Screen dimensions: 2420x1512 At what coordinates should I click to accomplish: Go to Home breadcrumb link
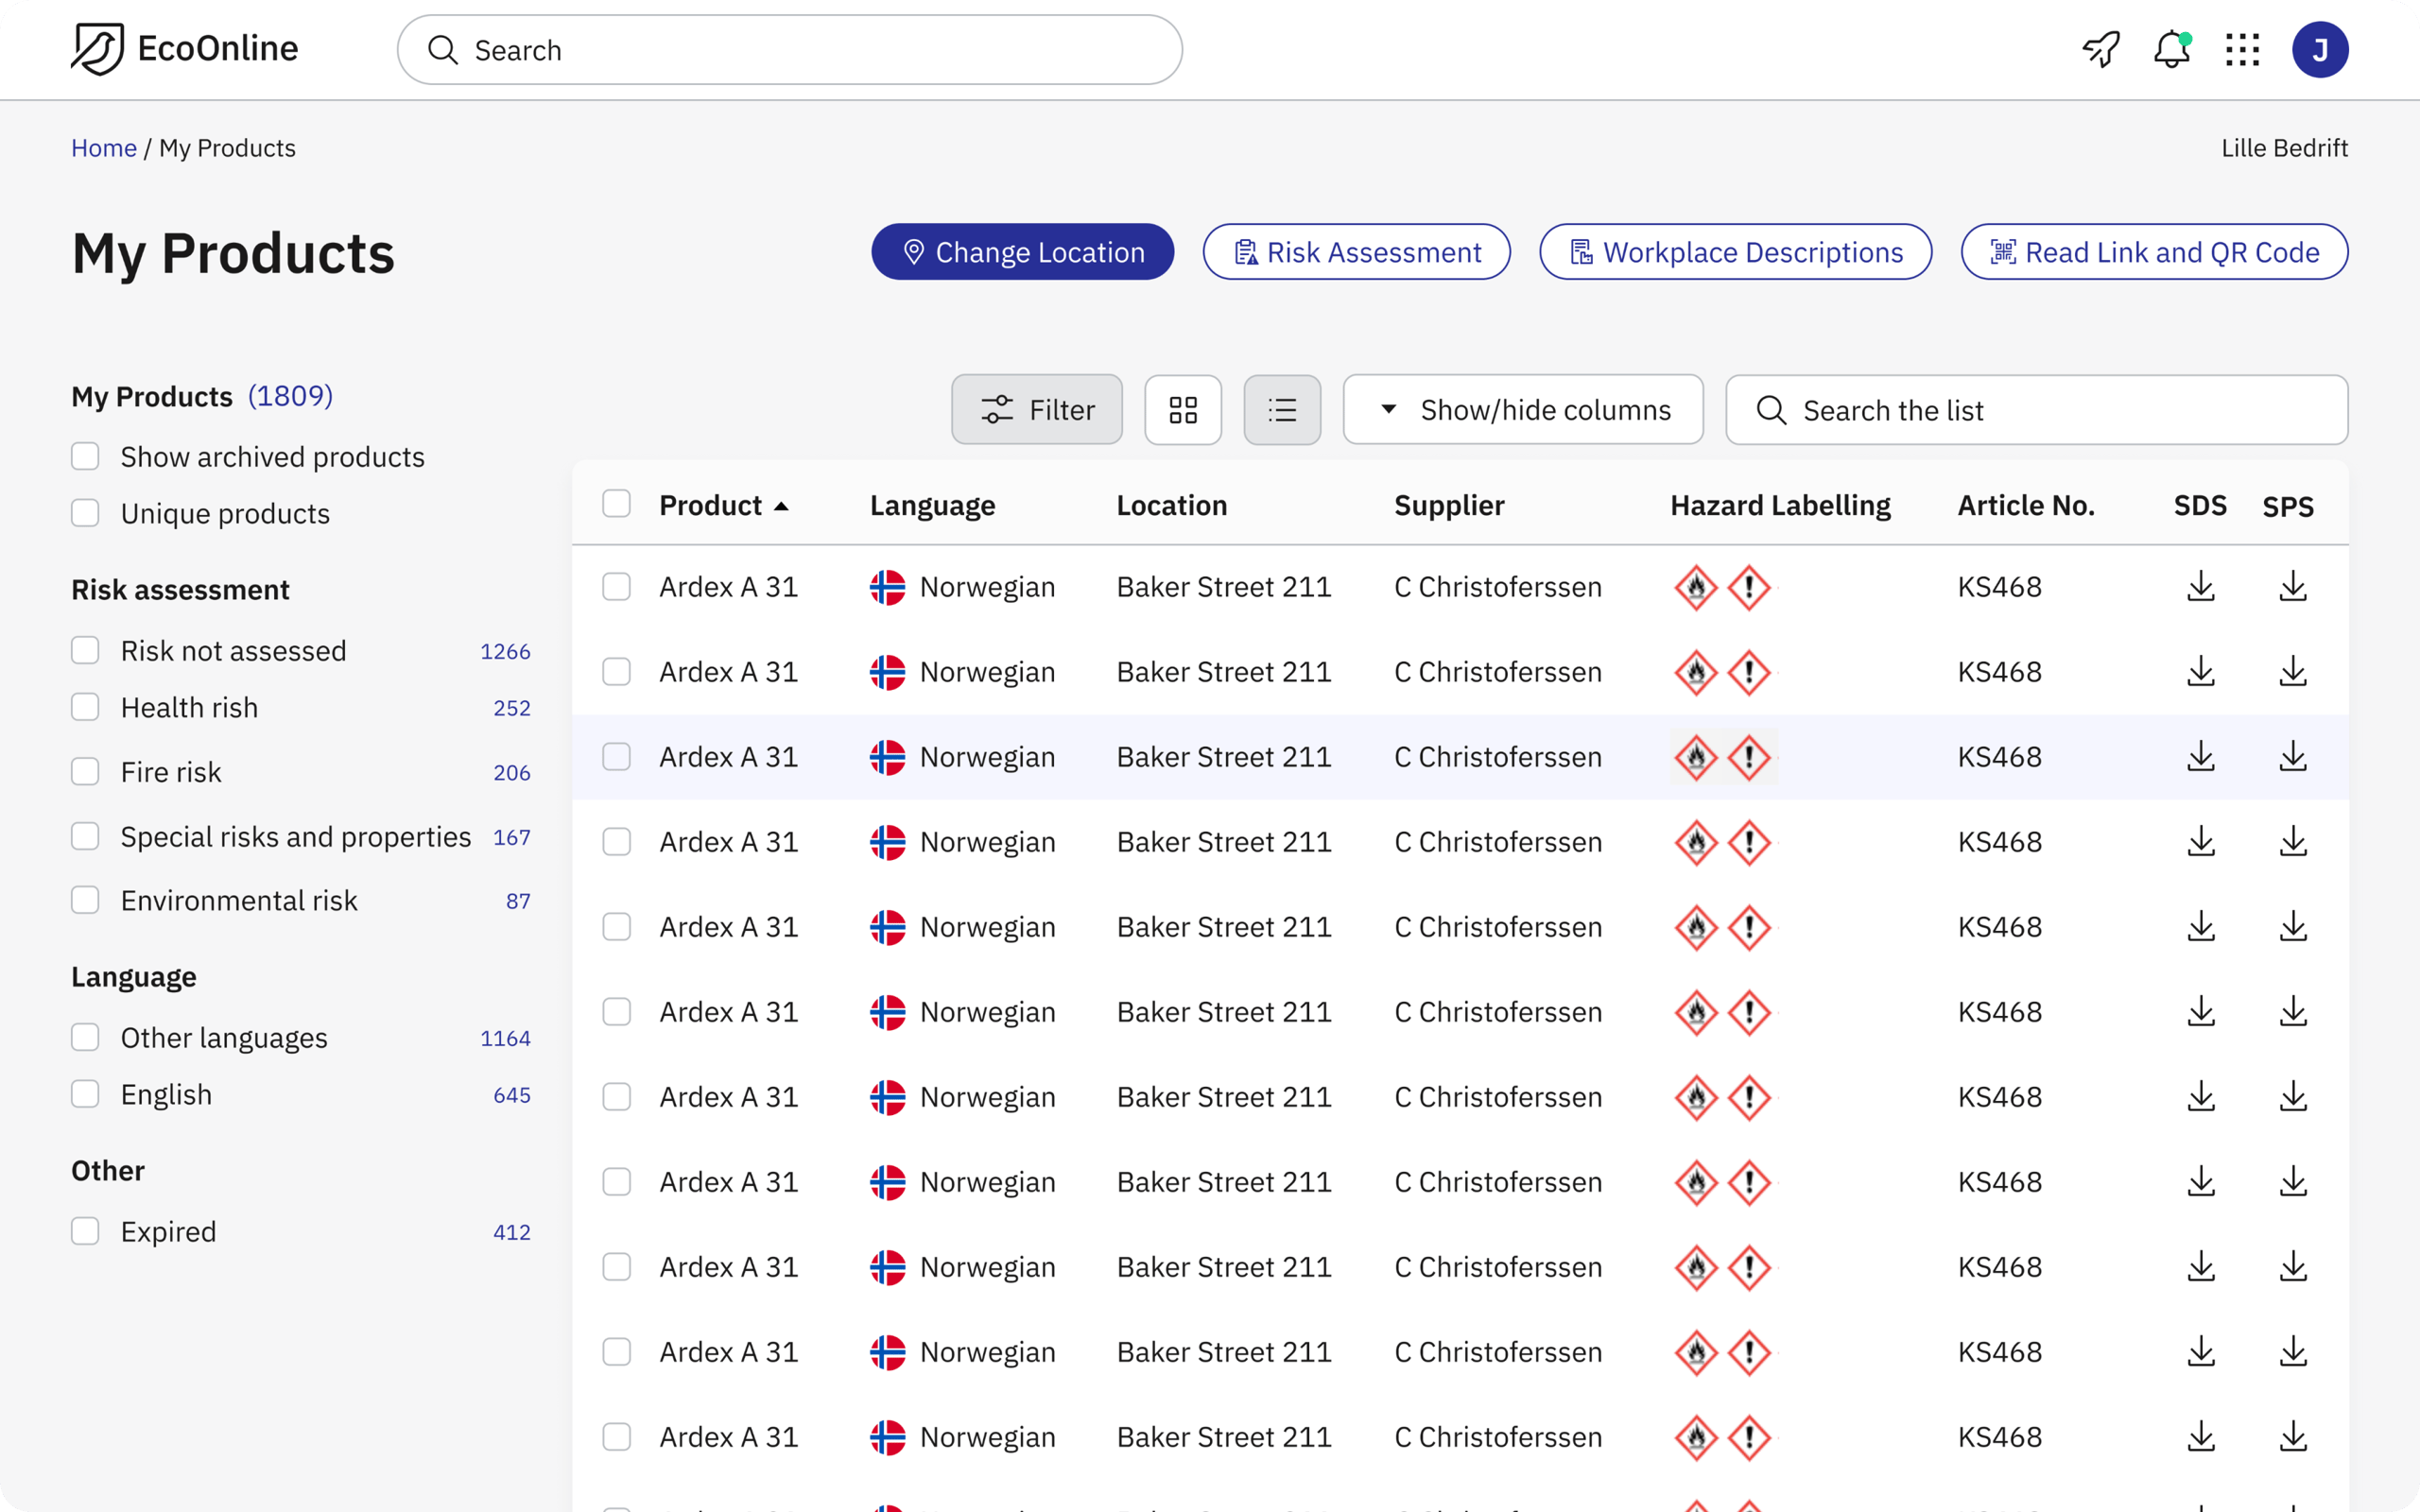tap(103, 148)
